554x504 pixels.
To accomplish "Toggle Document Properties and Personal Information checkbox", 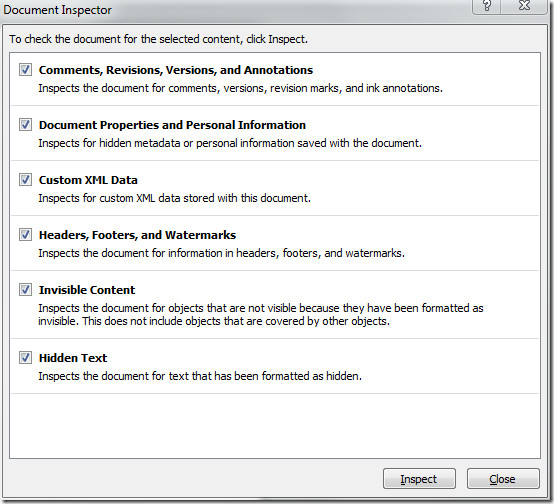I will (x=25, y=124).
